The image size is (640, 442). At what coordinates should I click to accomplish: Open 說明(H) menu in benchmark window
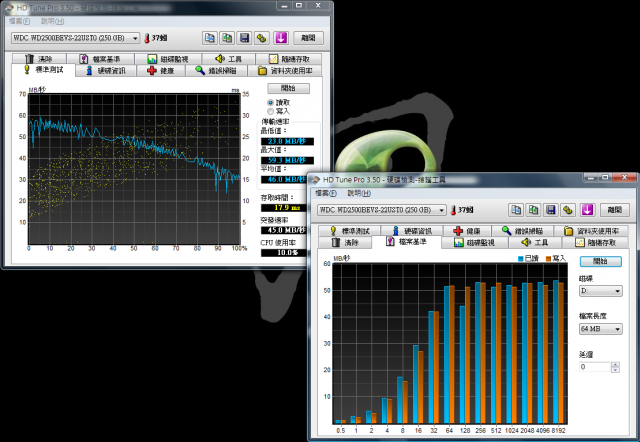[x=52, y=21]
